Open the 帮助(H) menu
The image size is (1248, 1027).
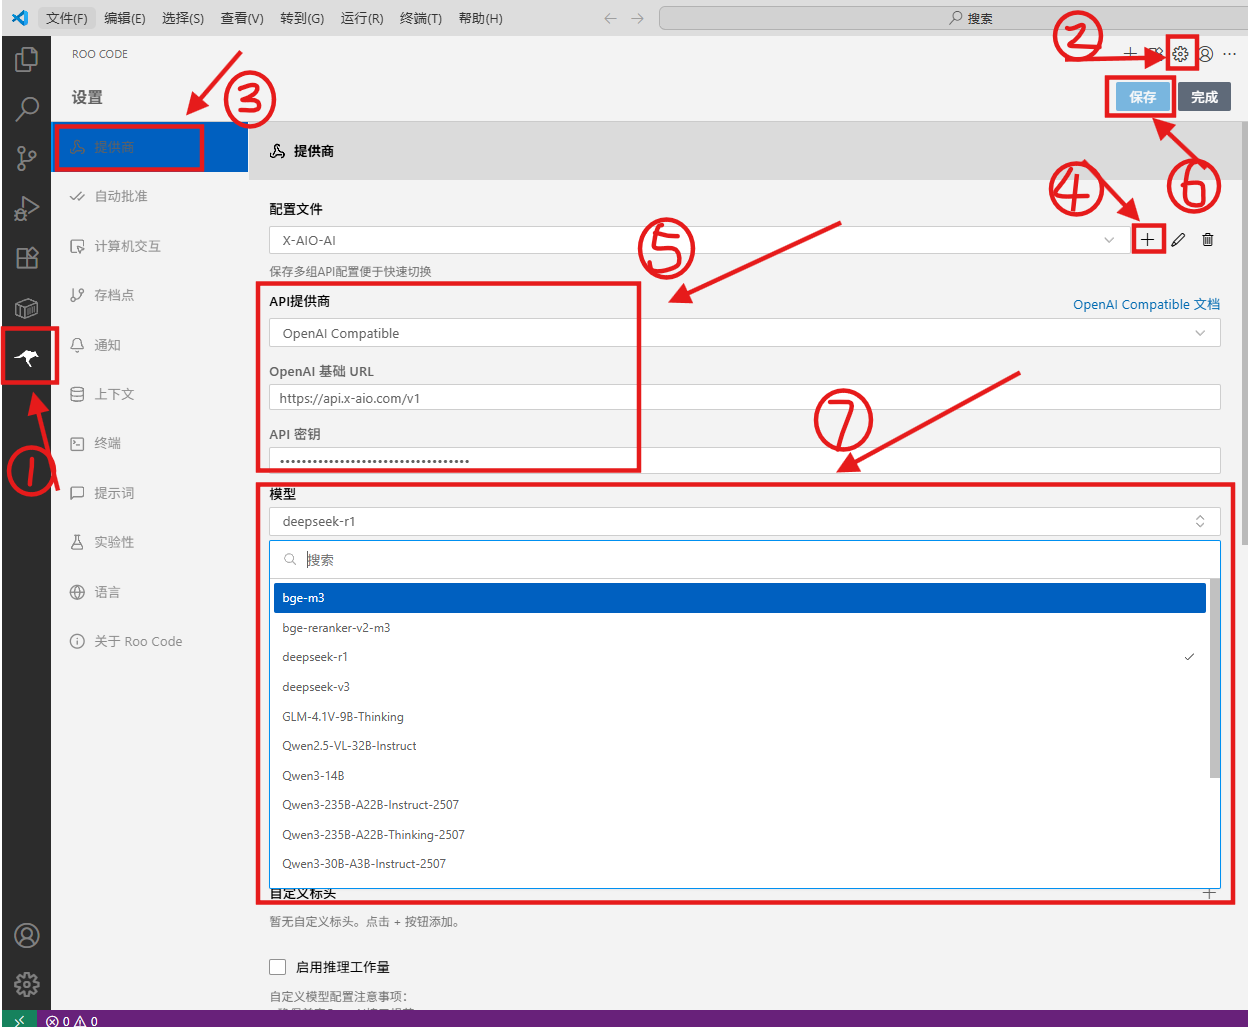[x=481, y=18]
